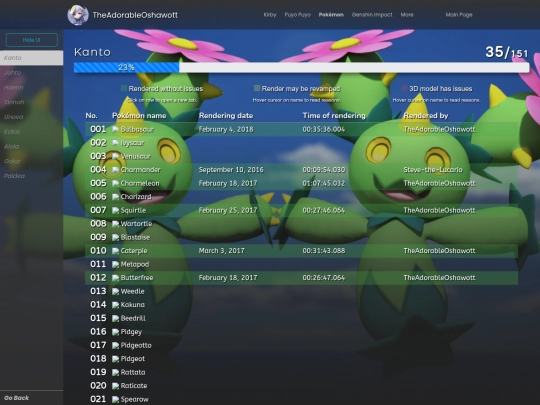
Task: Click the image icon beside Ivysaur
Action: [x=115, y=143]
